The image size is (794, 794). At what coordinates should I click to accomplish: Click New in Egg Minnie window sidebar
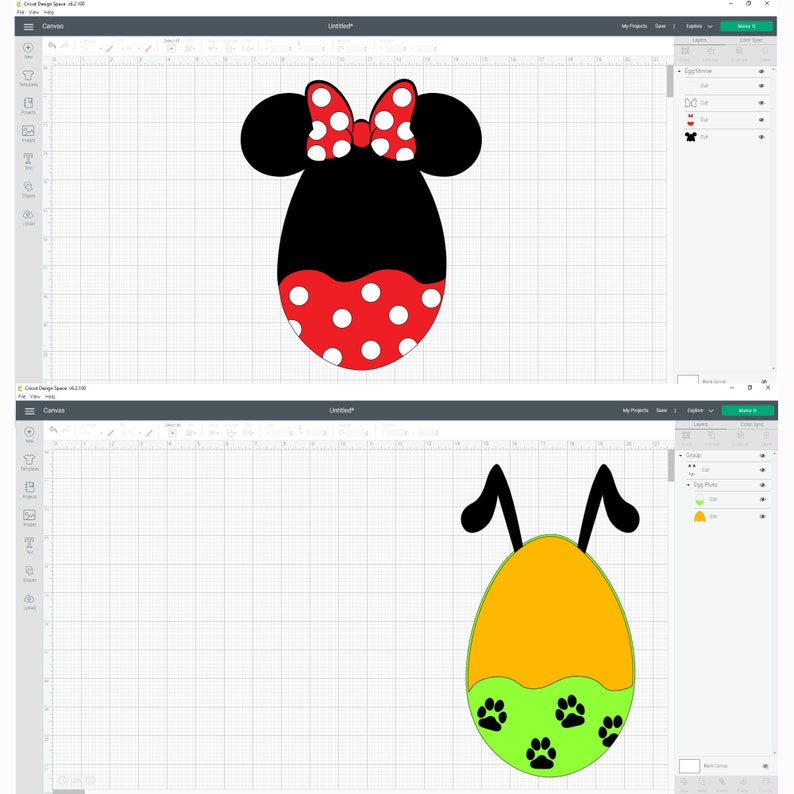point(28,50)
